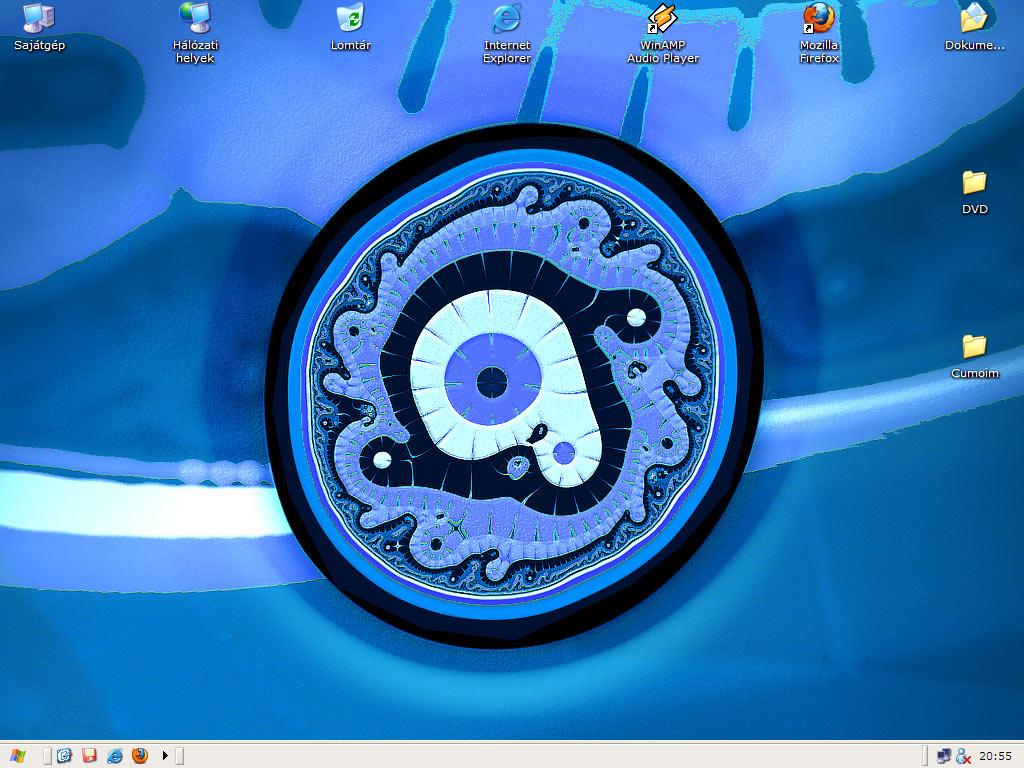
Task: Click the messenger tray icon with red X
Action: pos(963,756)
